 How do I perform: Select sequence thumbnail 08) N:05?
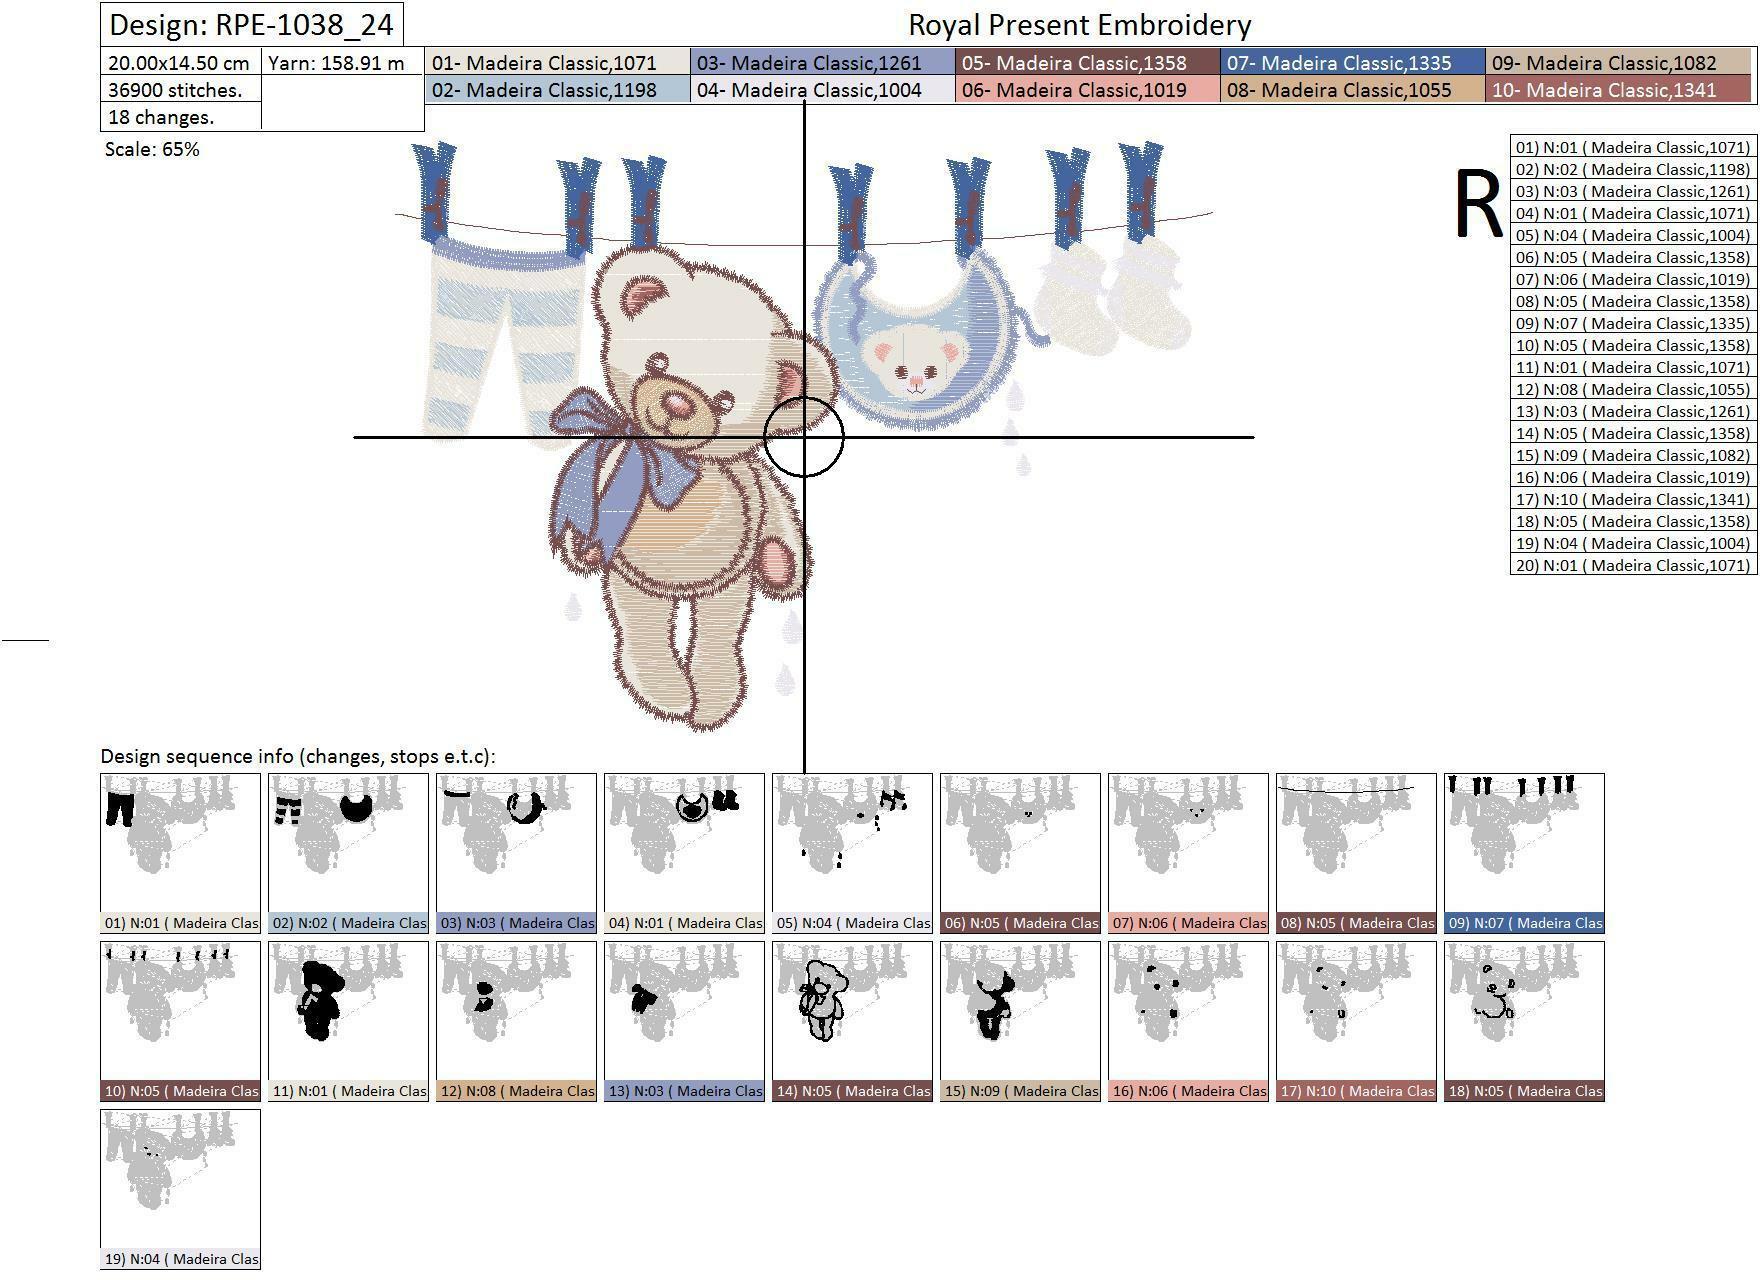click(x=1356, y=854)
